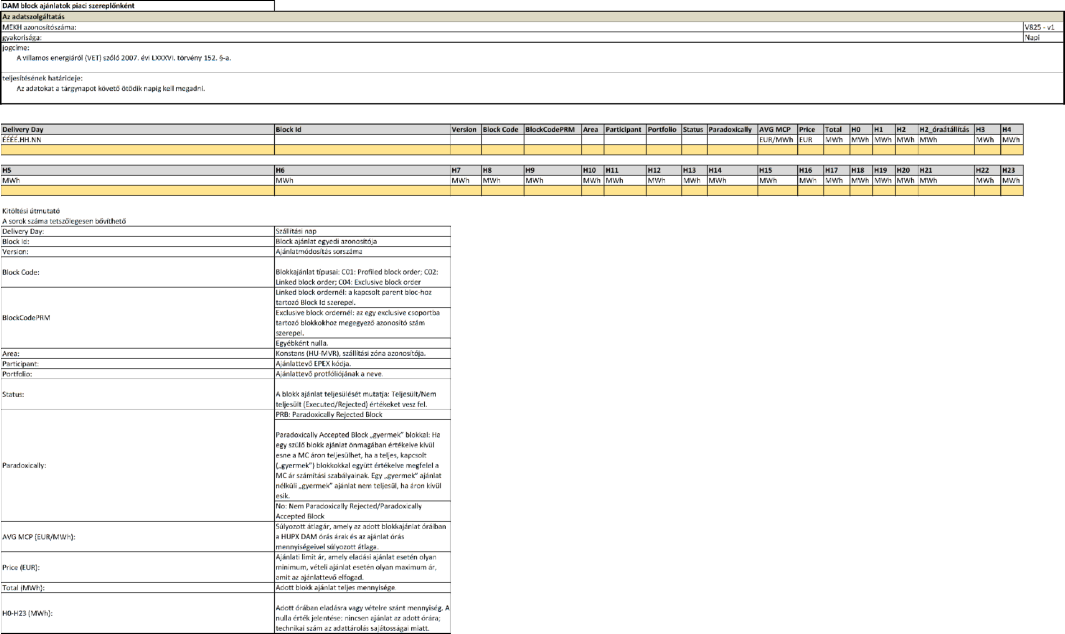Select the 'H2_óraátállítás' column header
Viewport: 1065px width, 634px height.
[945, 129]
